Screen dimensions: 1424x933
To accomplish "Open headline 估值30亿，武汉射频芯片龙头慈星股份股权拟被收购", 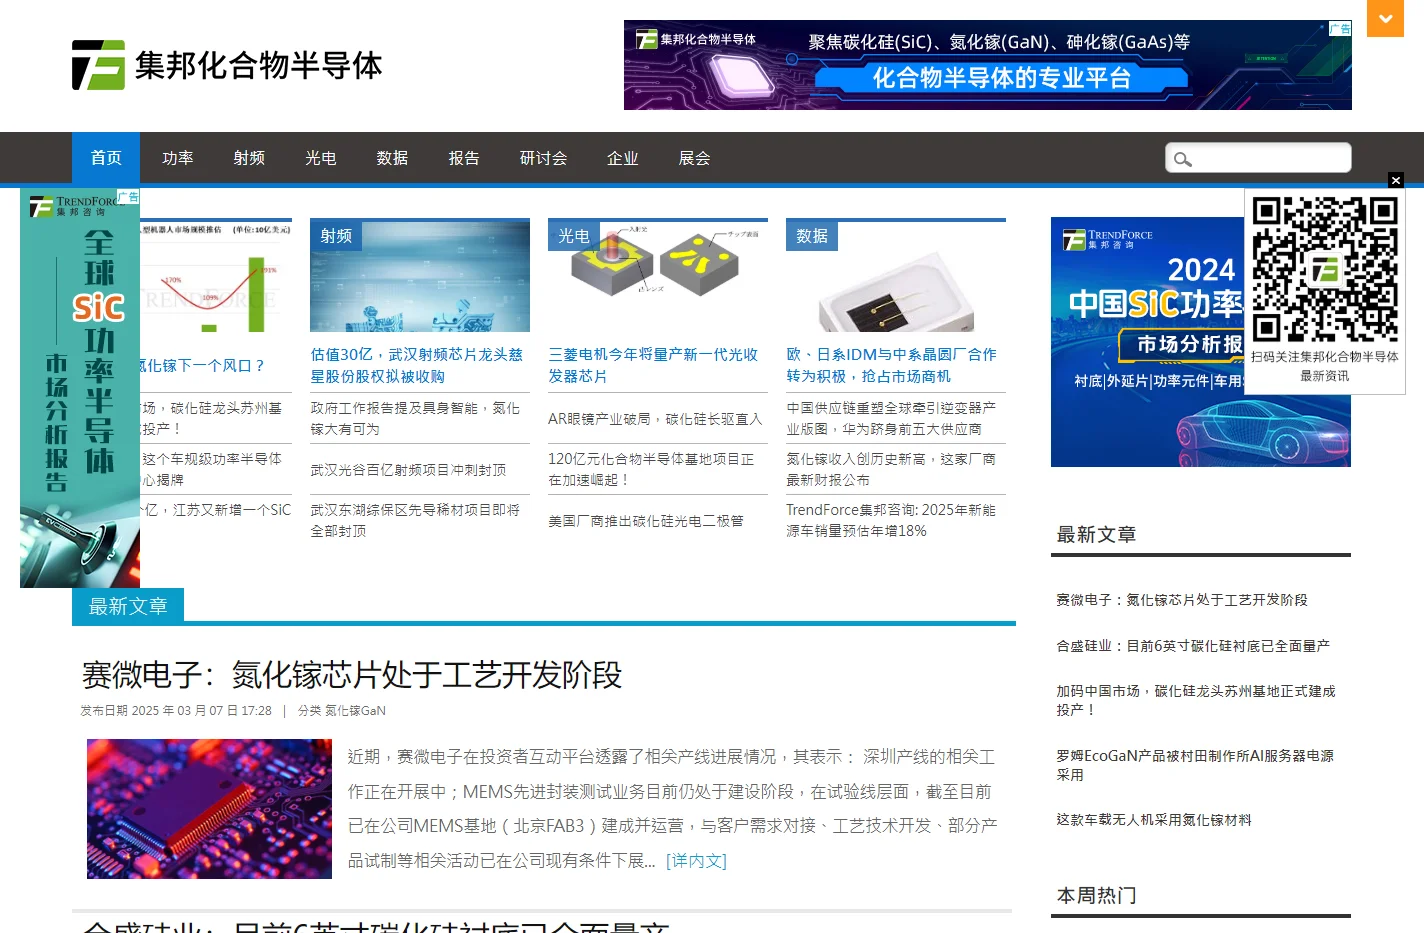I will pos(417,365).
